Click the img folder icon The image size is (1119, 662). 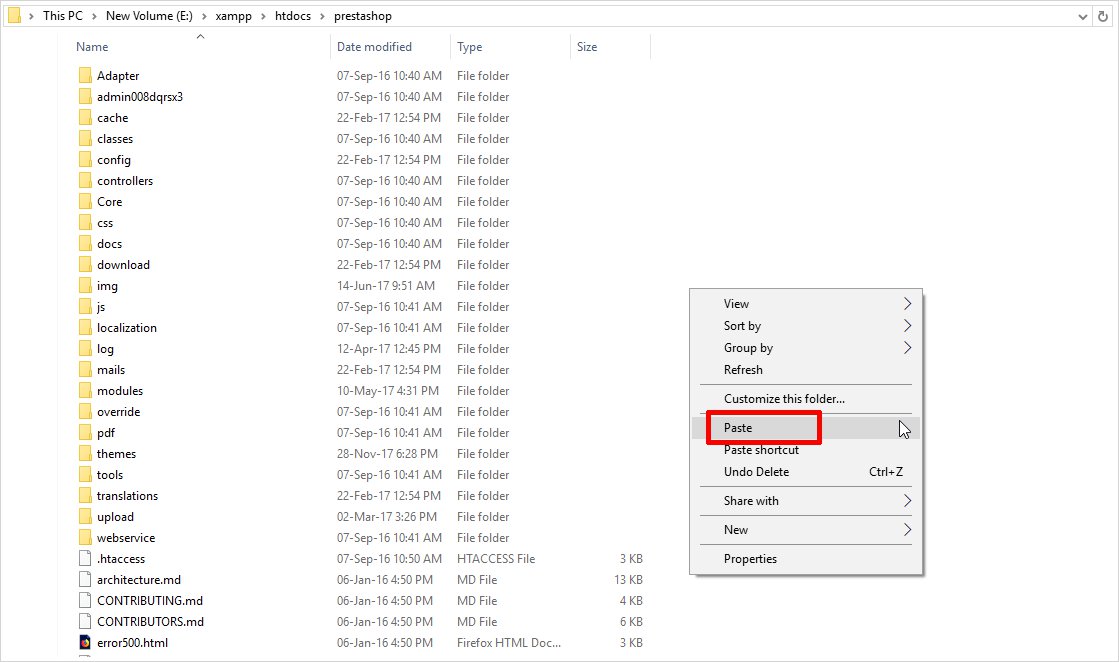(x=85, y=286)
